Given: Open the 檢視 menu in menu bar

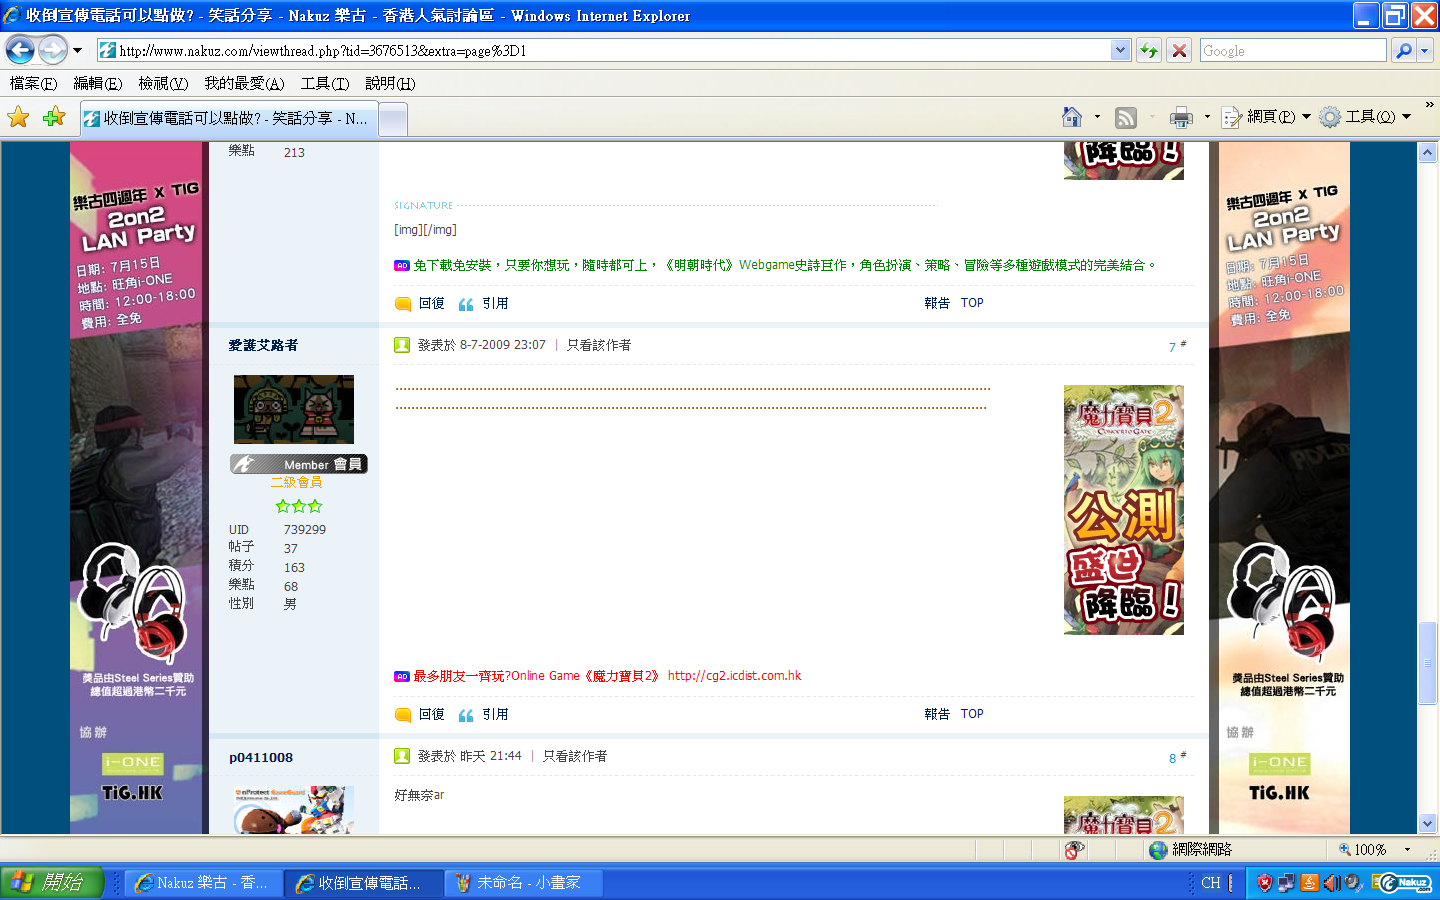Looking at the screenshot, I should [163, 83].
